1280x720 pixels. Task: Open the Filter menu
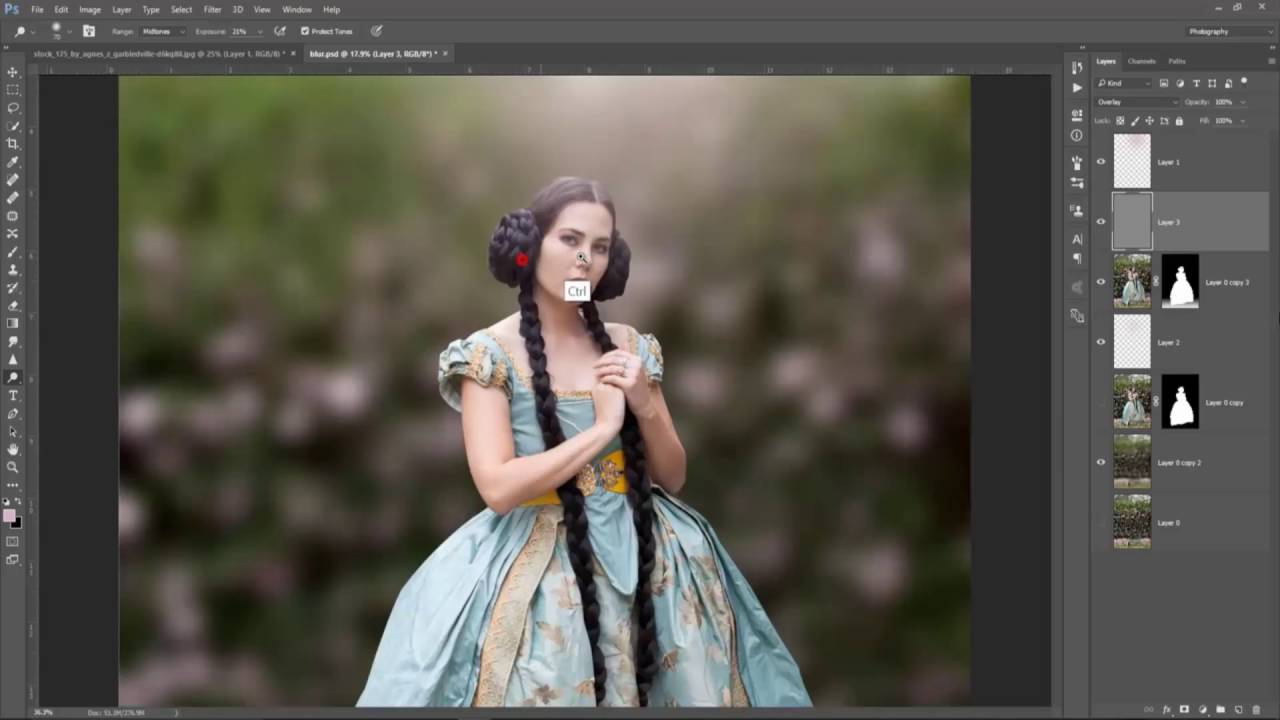point(212,9)
